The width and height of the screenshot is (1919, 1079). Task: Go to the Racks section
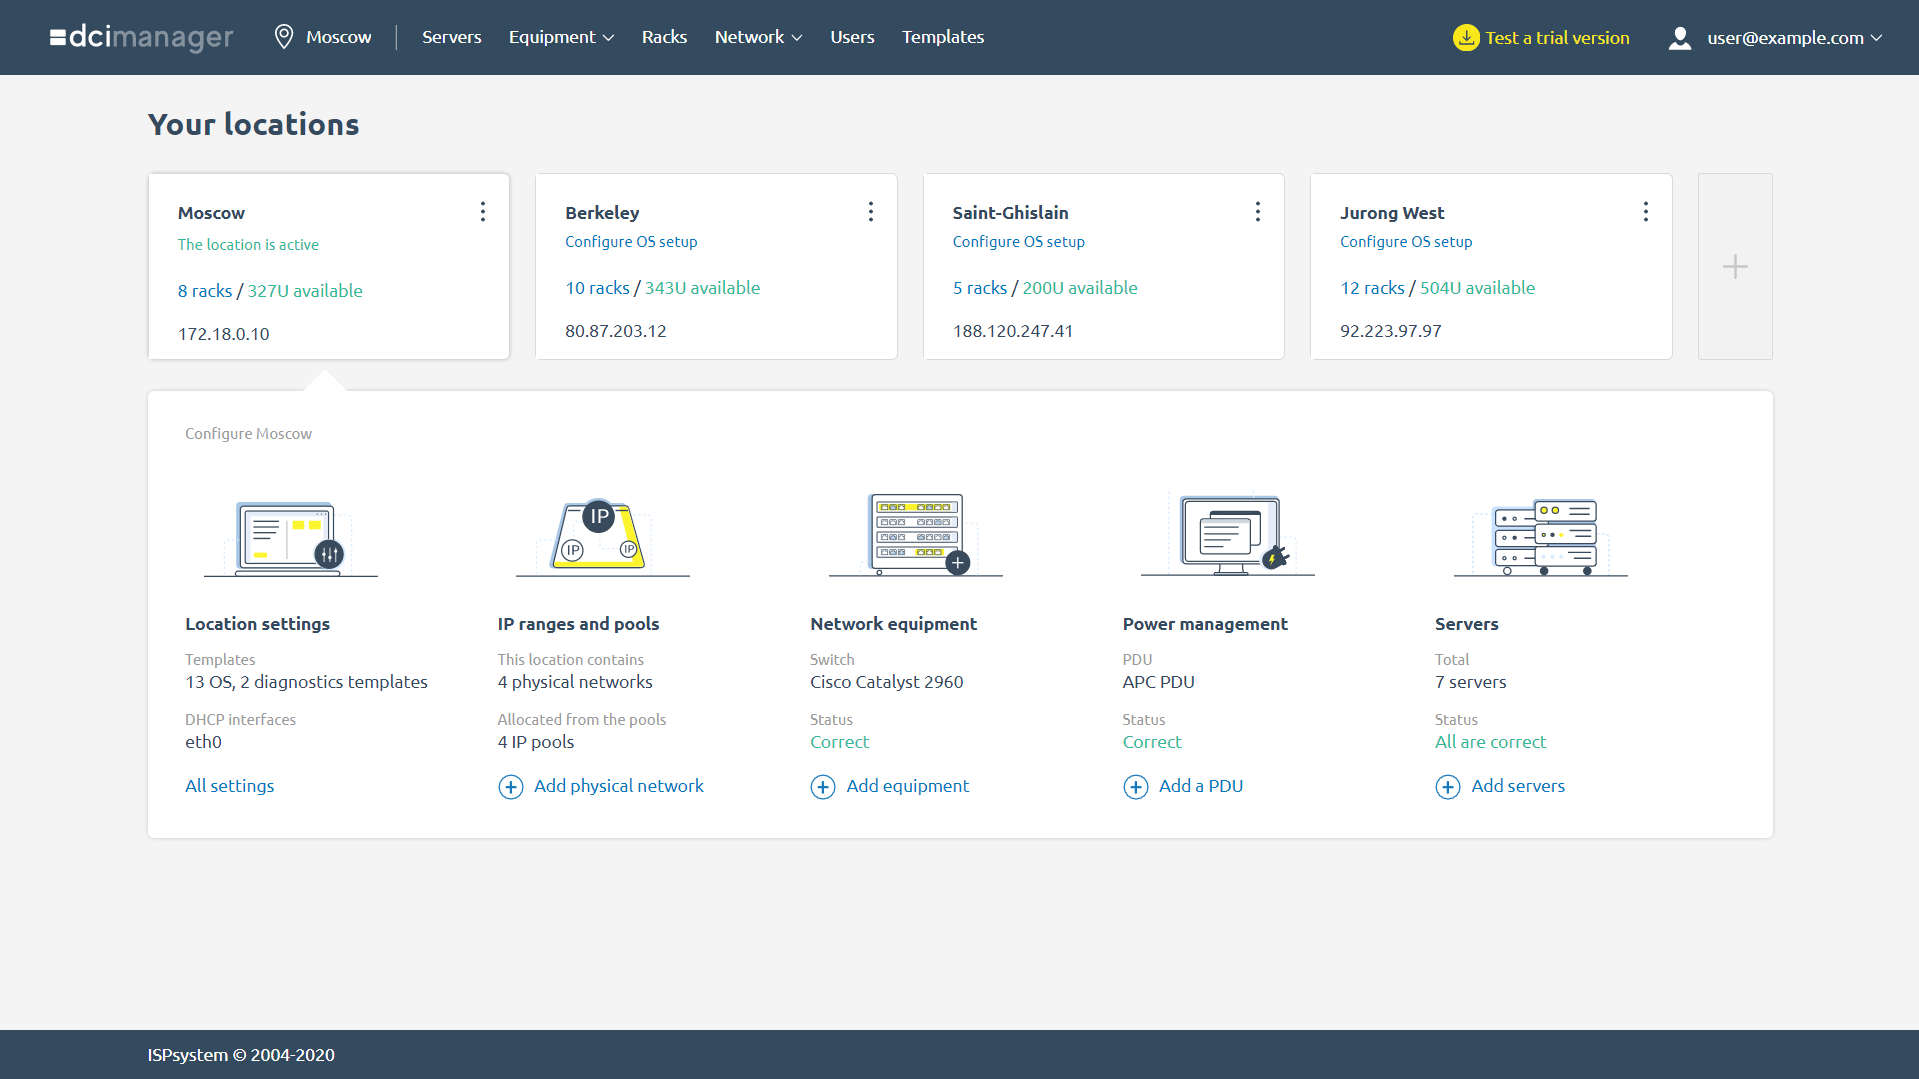point(664,37)
